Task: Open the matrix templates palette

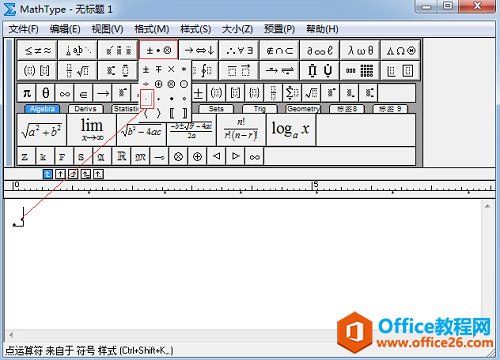Action: click(360, 70)
